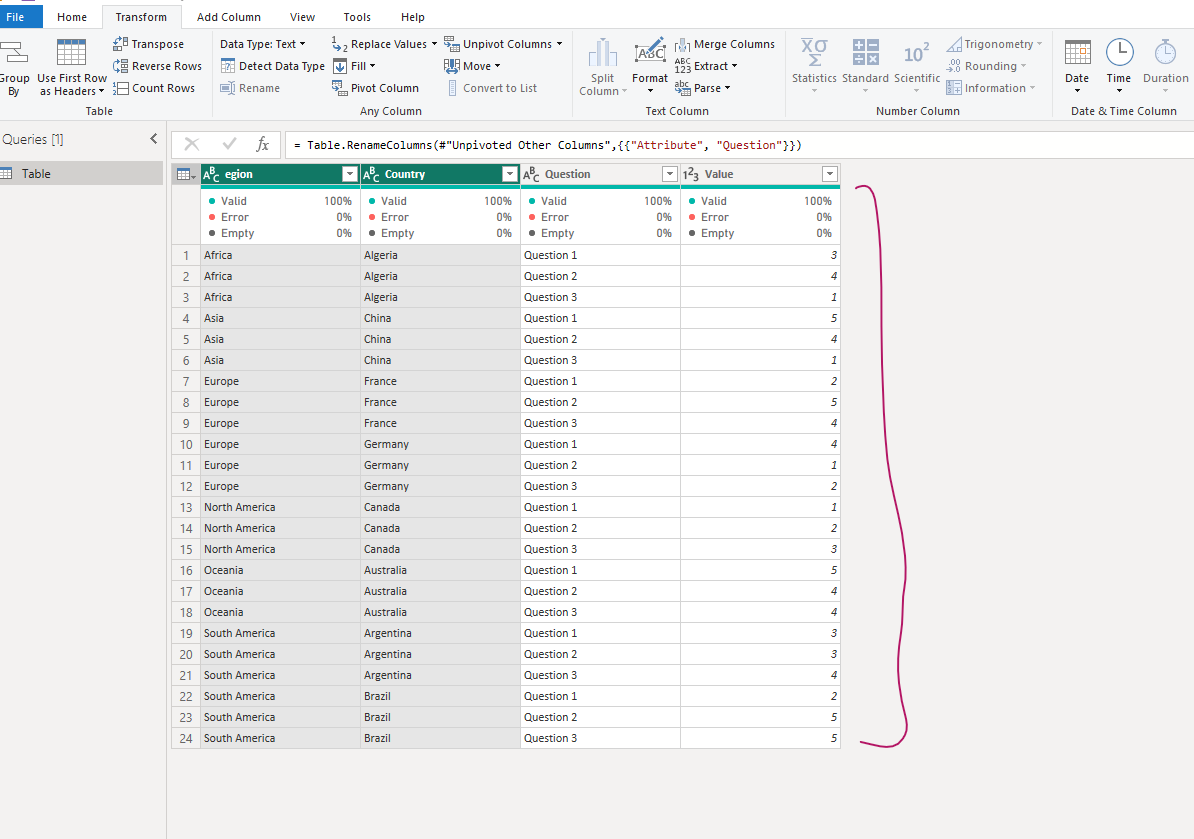Image resolution: width=1194 pixels, height=839 pixels.
Task: Click Question 3 cell in row 24
Action: pos(600,738)
